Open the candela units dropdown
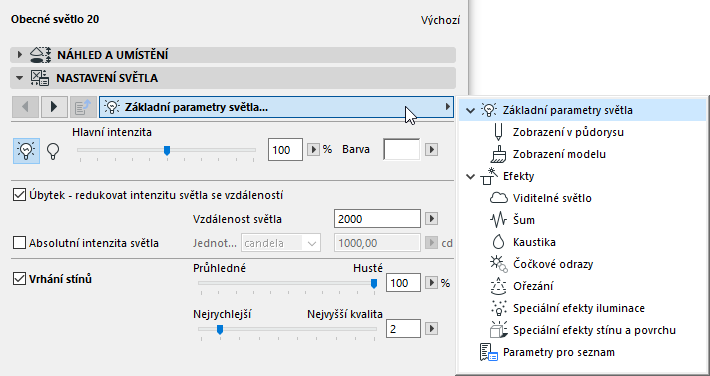Viewport: 710px width, 376px height. point(281,243)
